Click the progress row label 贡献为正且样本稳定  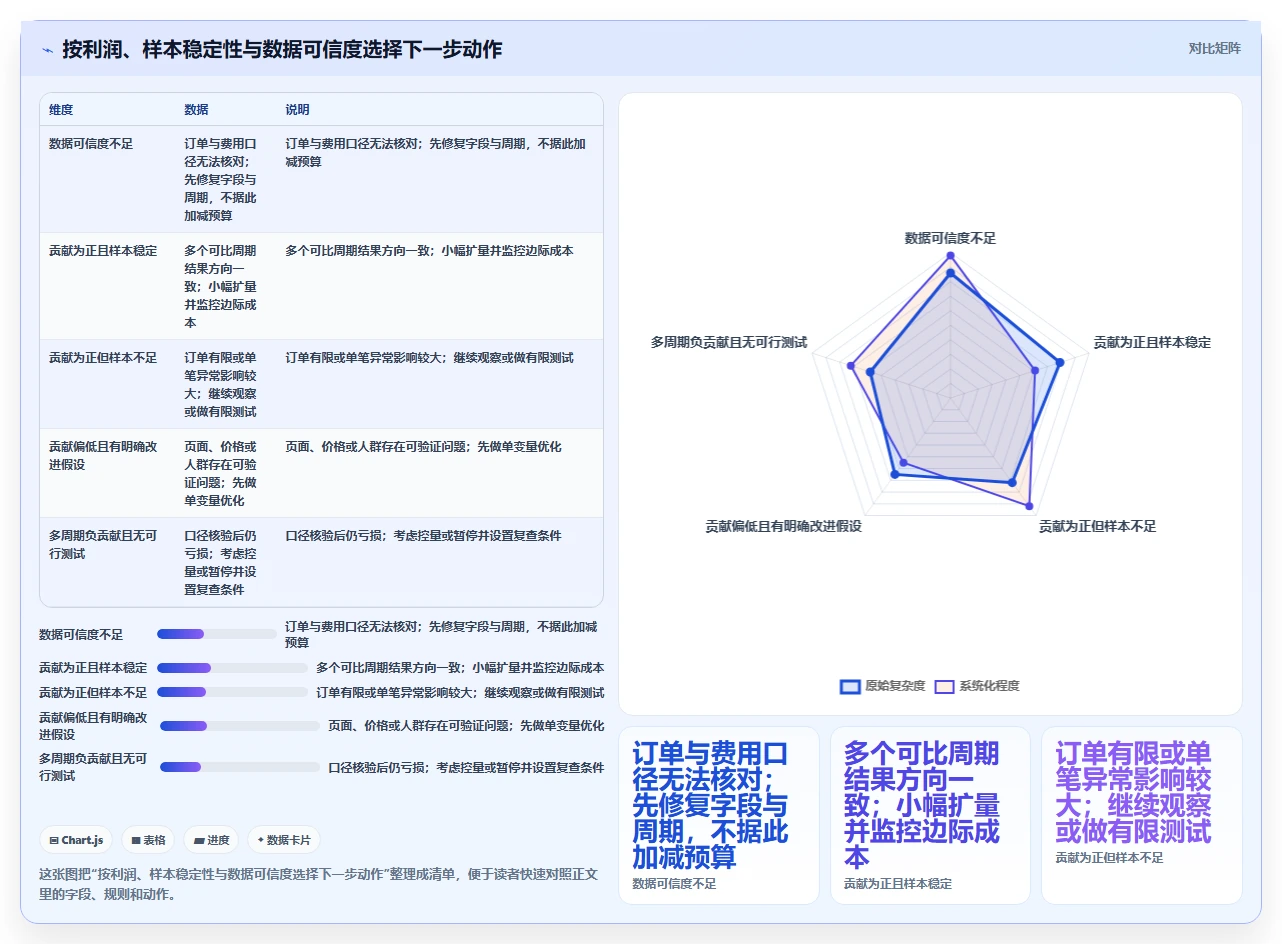tap(93, 668)
